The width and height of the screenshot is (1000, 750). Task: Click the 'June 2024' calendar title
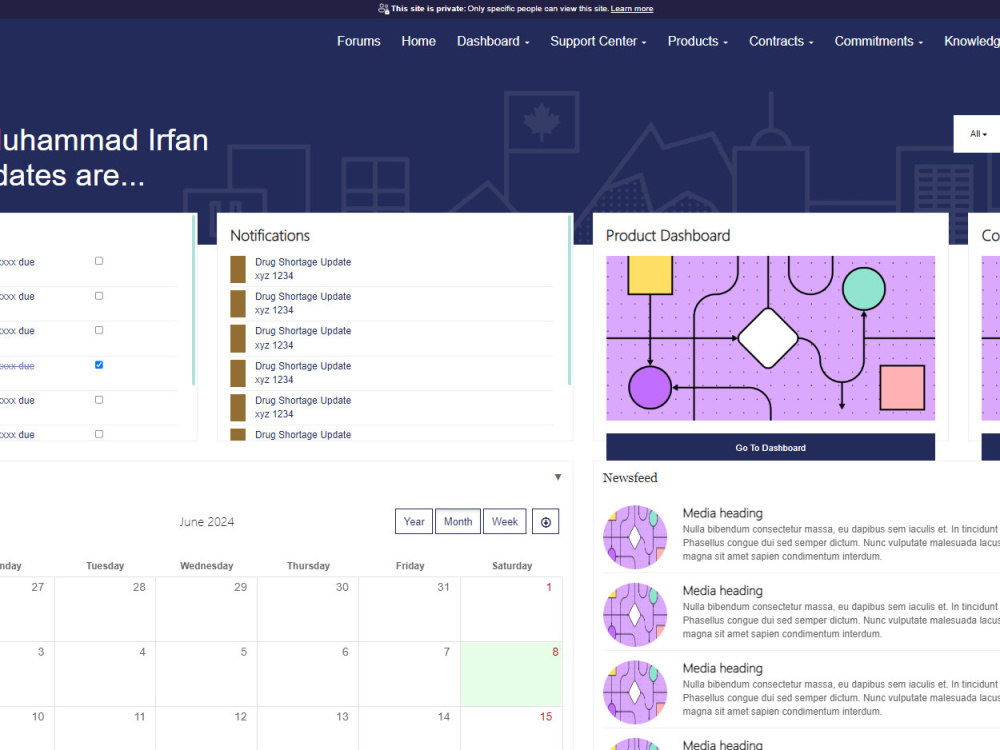pos(207,522)
